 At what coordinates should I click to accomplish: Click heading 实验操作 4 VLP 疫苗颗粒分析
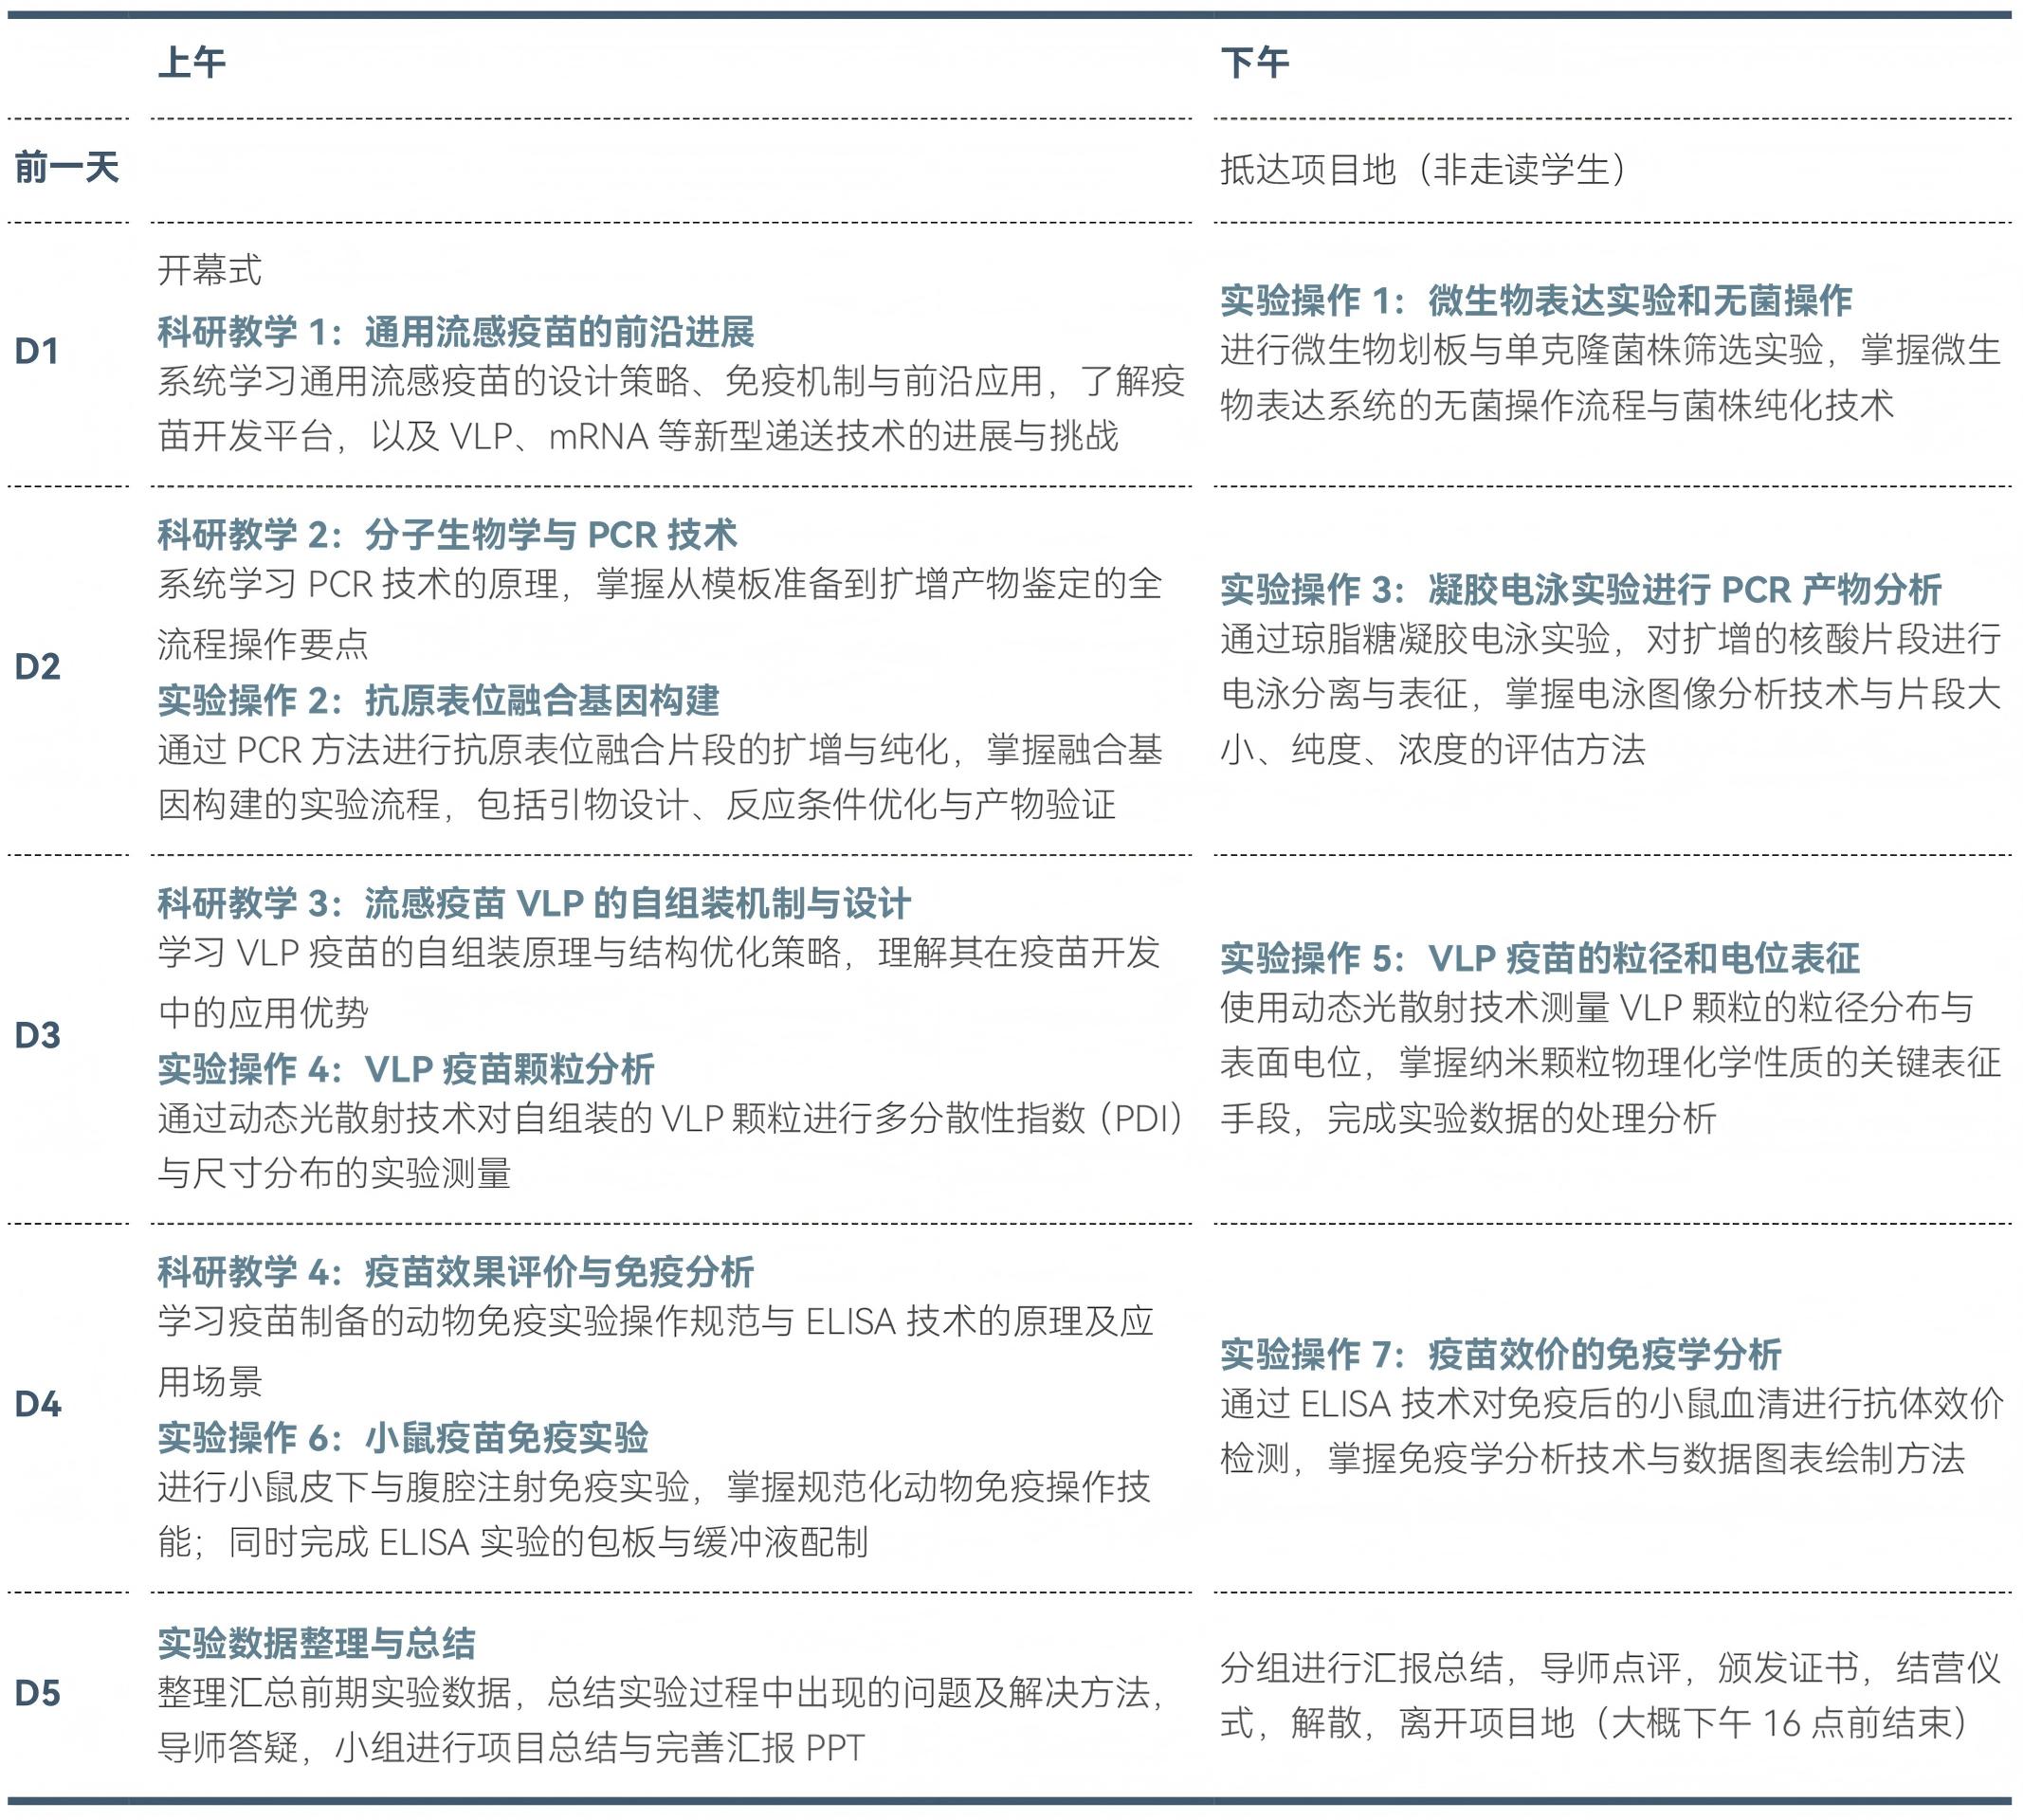click(x=406, y=1069)
